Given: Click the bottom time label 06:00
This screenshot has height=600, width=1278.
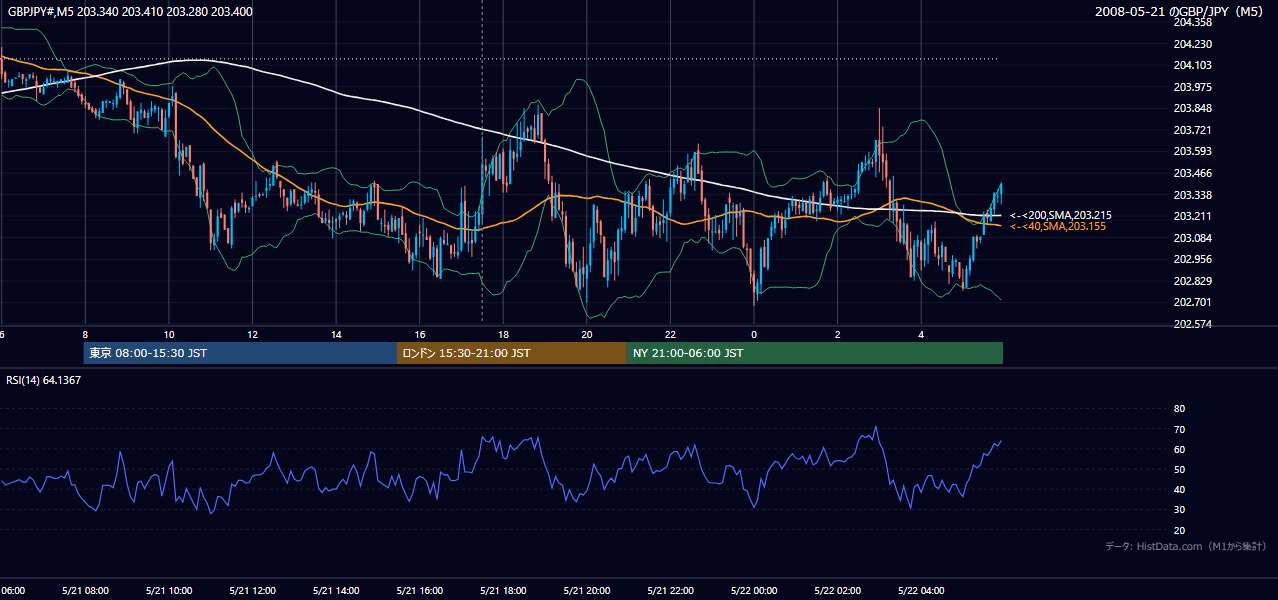Looking at the screenshot, I should pyautogui.click(x=12, y=591).
